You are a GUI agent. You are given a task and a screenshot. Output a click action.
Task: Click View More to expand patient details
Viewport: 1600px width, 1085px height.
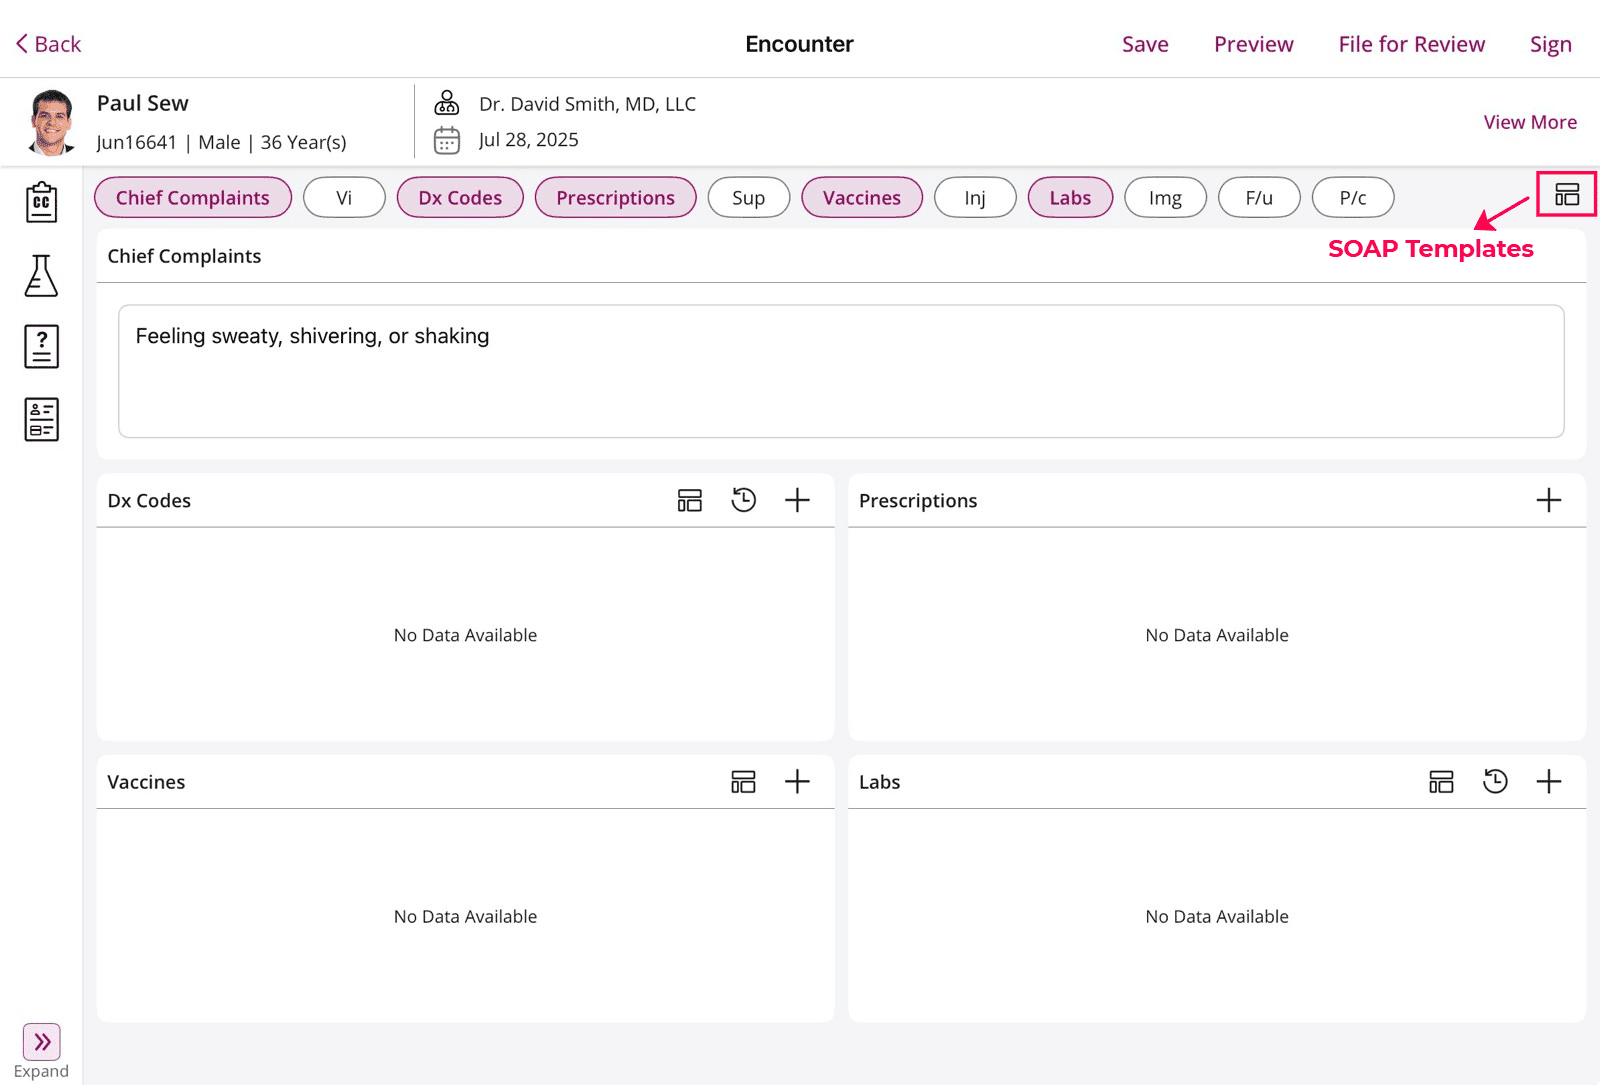[1529, 122]
